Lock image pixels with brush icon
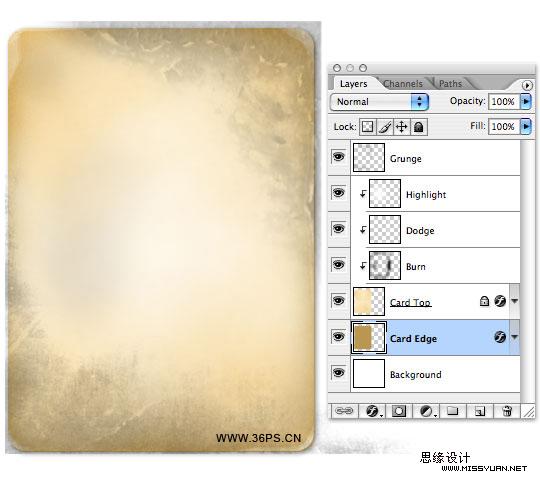Screen dimensions: 540x480 pyautogui.click(x=385, y=127)
